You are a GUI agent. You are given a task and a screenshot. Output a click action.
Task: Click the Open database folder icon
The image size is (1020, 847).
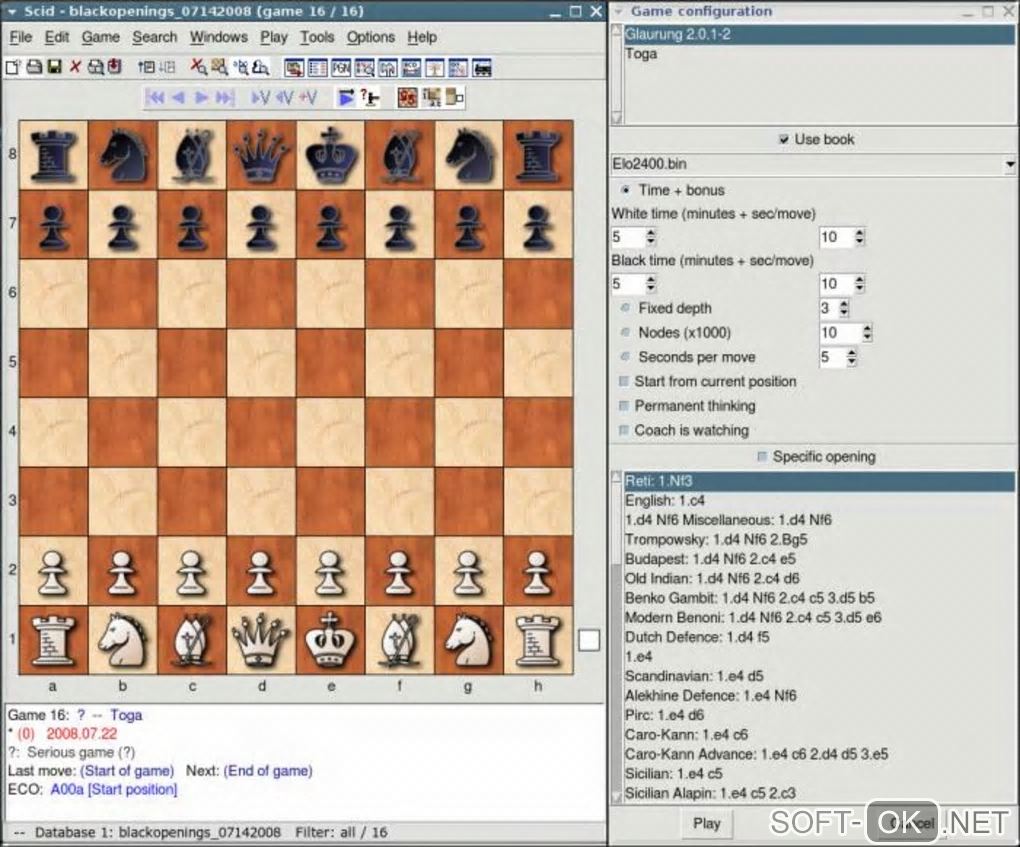(x=34, y=67)
